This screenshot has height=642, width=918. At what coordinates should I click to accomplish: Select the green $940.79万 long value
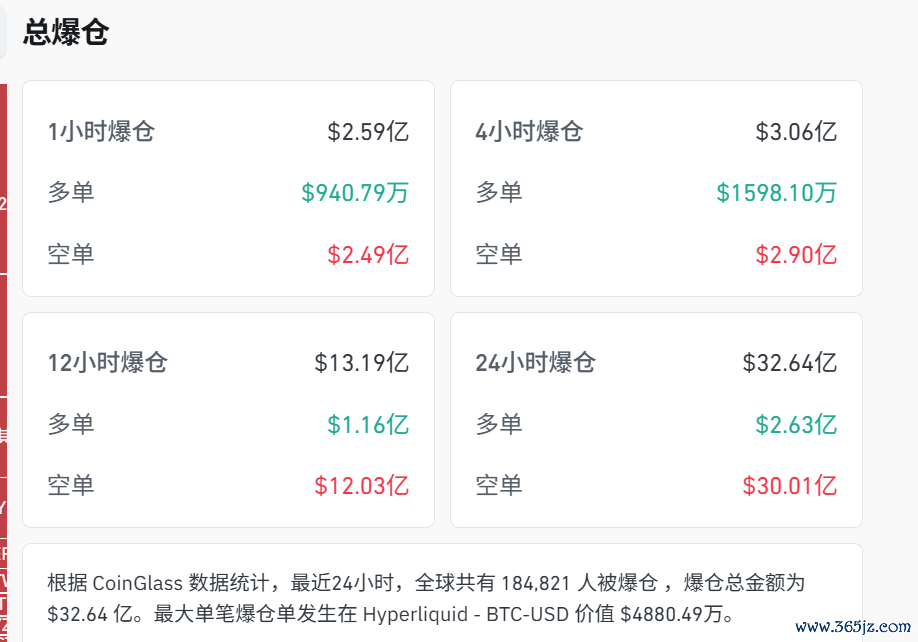(355, 193)
